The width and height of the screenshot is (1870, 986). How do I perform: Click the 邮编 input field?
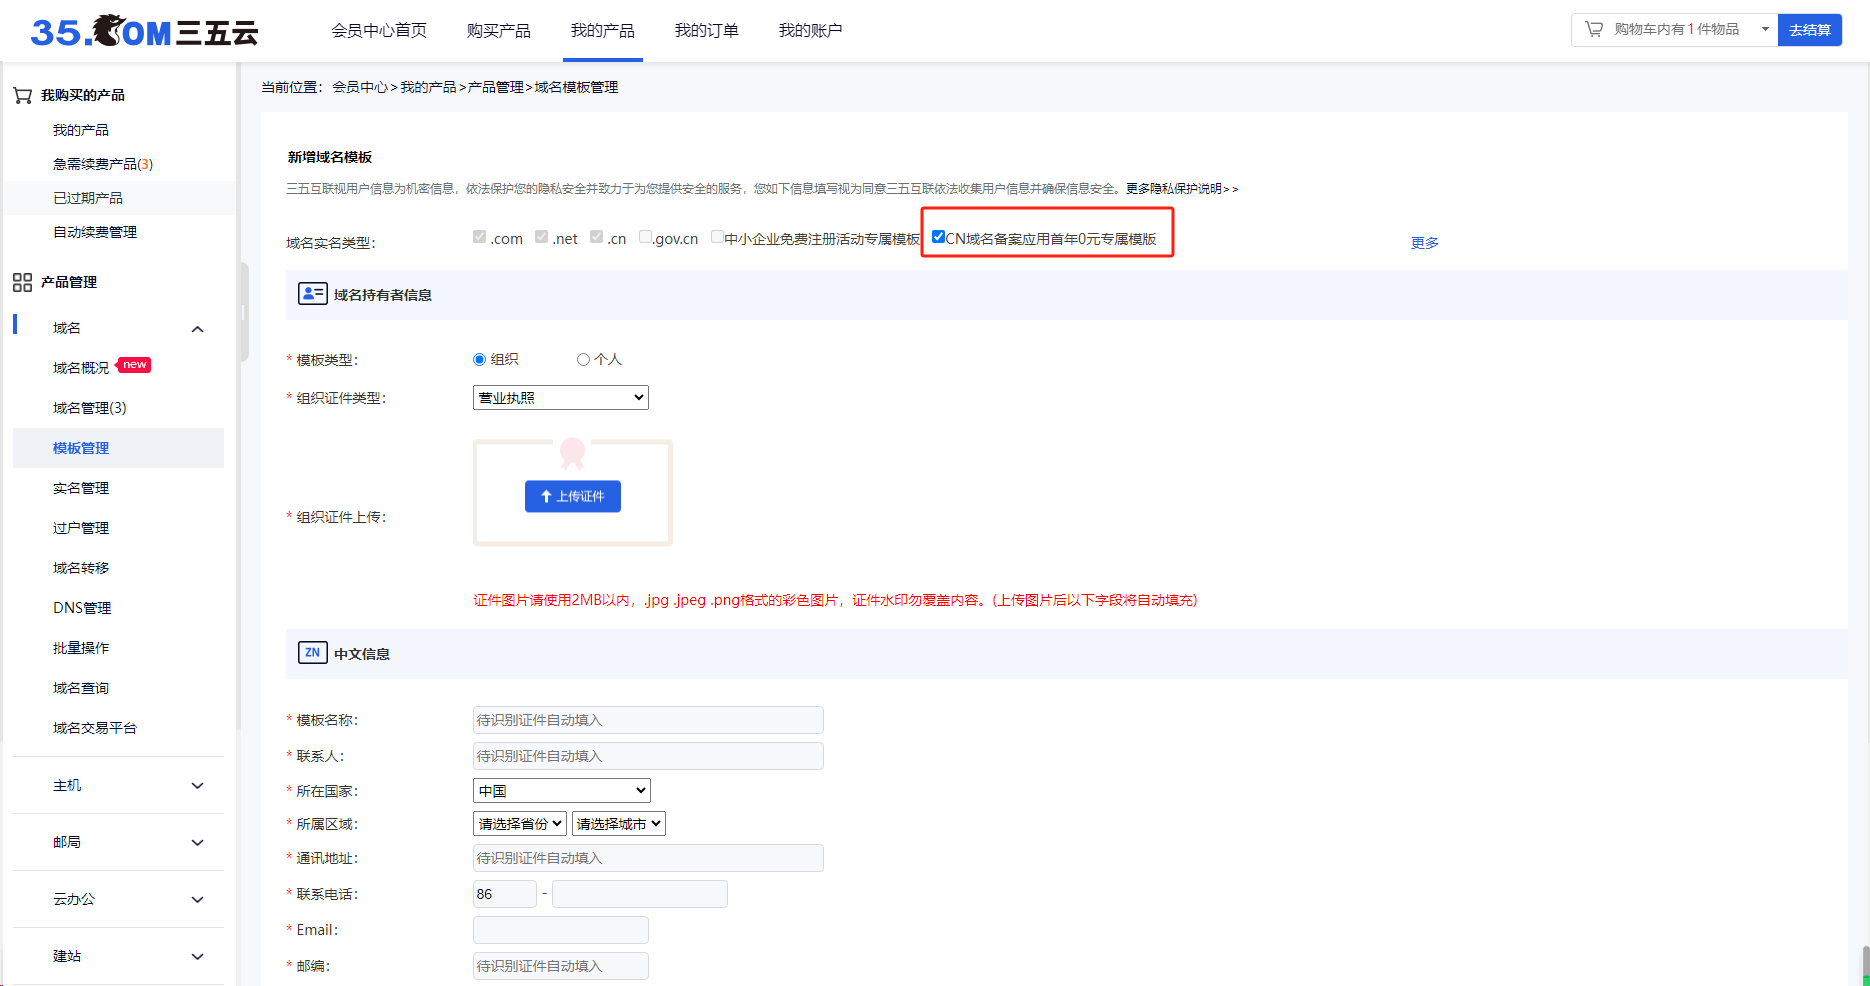[x=561, y=966]
